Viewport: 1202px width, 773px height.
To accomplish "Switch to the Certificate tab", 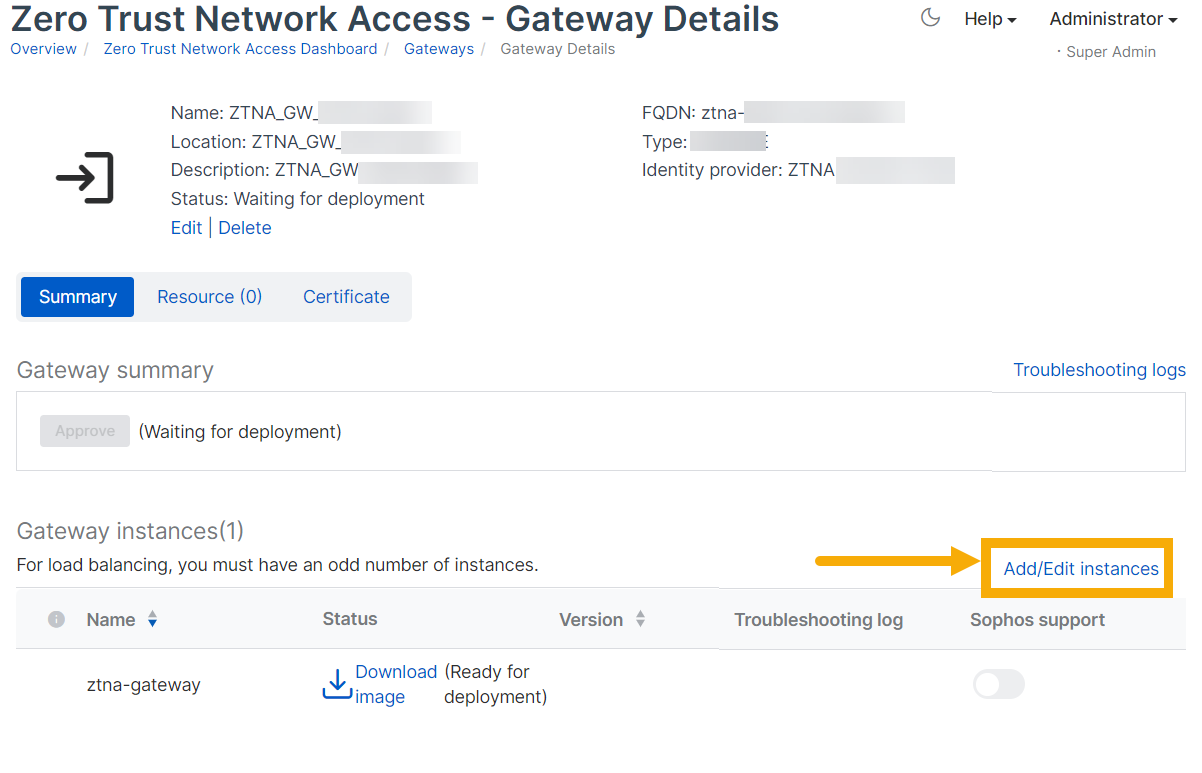I will pos(346,296).
